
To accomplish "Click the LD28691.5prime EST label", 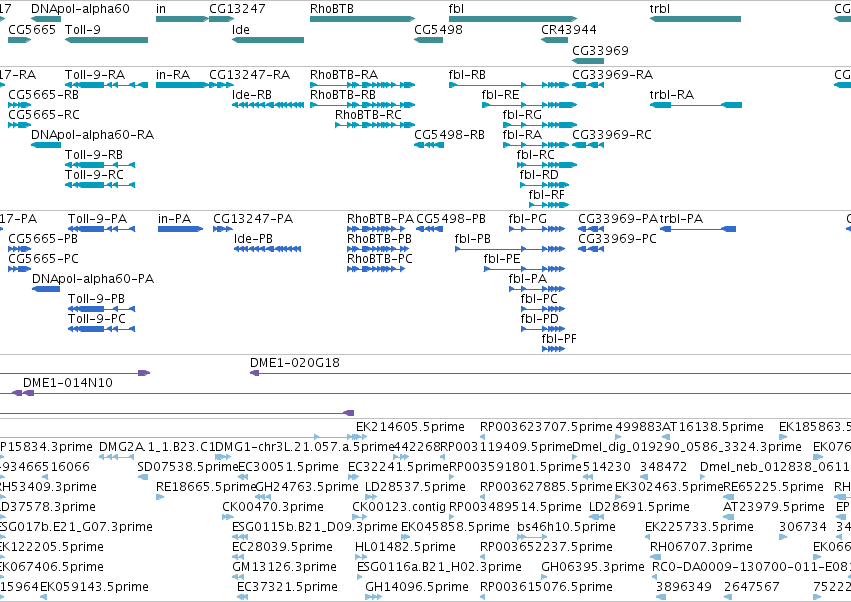I will [x=639, y=507].
